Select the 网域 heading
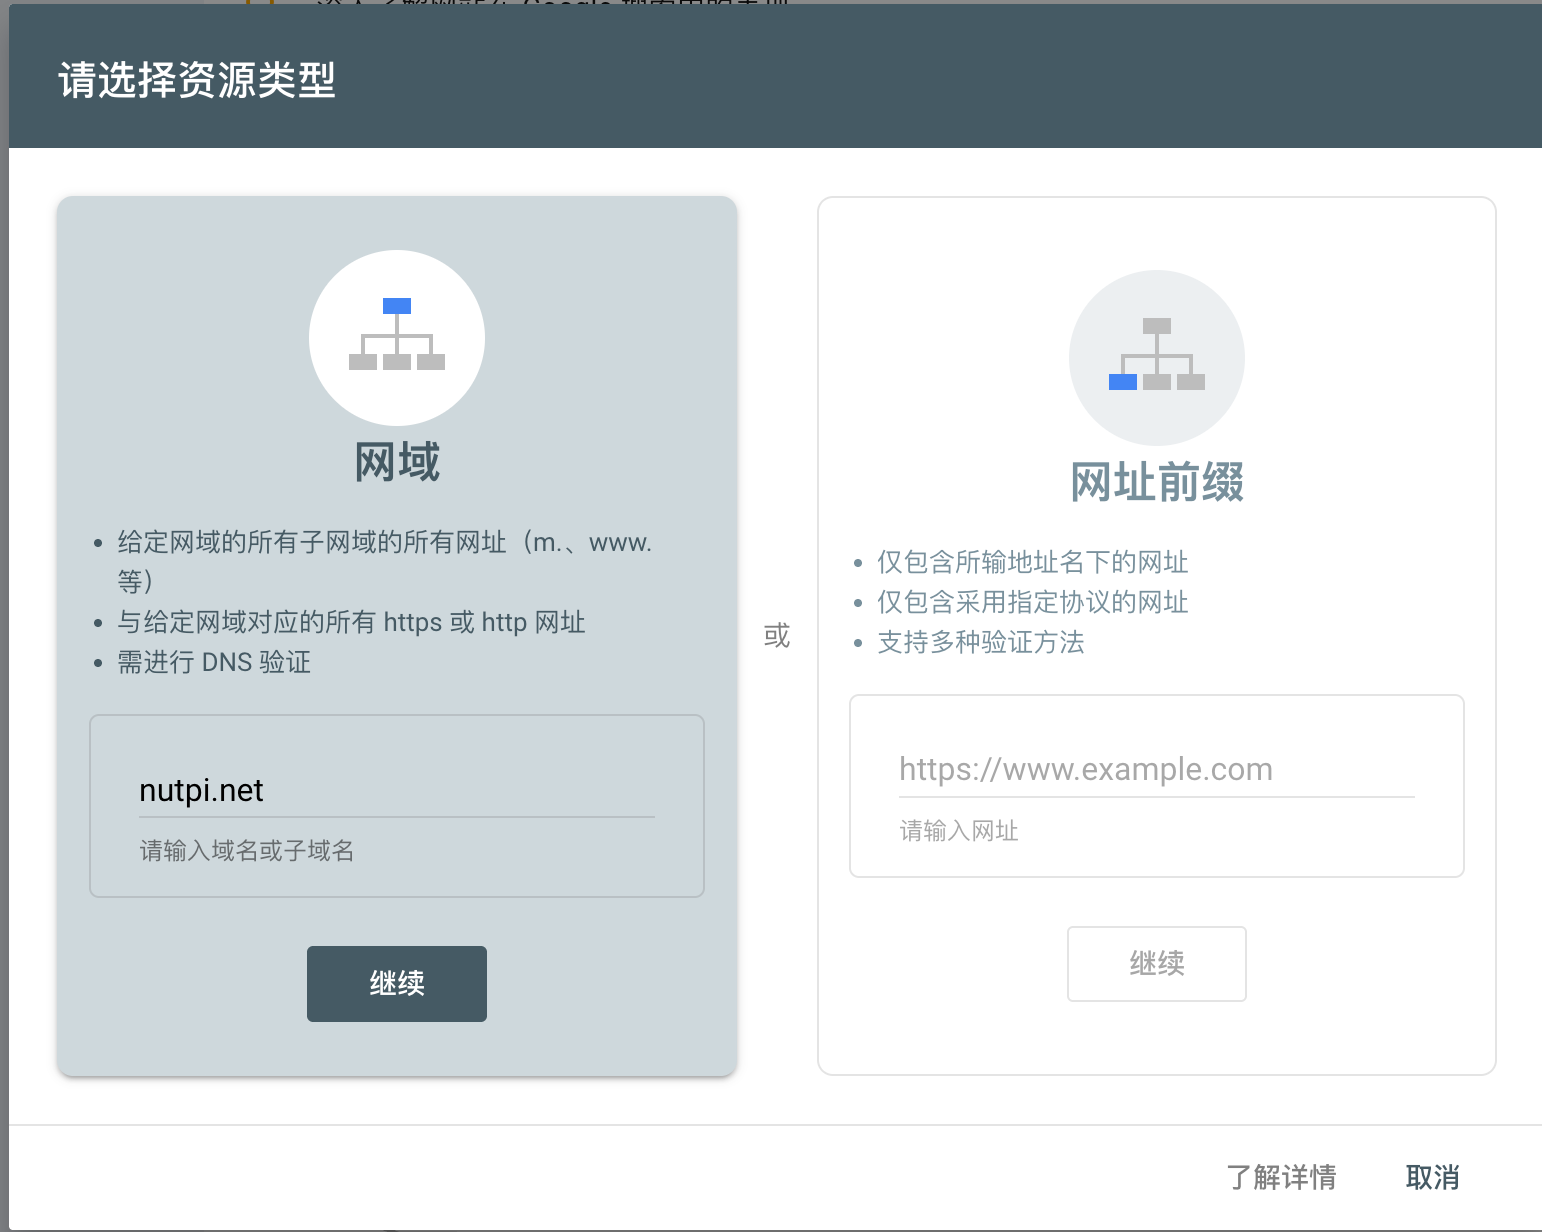Image resolution: width=1542 pixels, height=1232 pixels. [397, 462]
